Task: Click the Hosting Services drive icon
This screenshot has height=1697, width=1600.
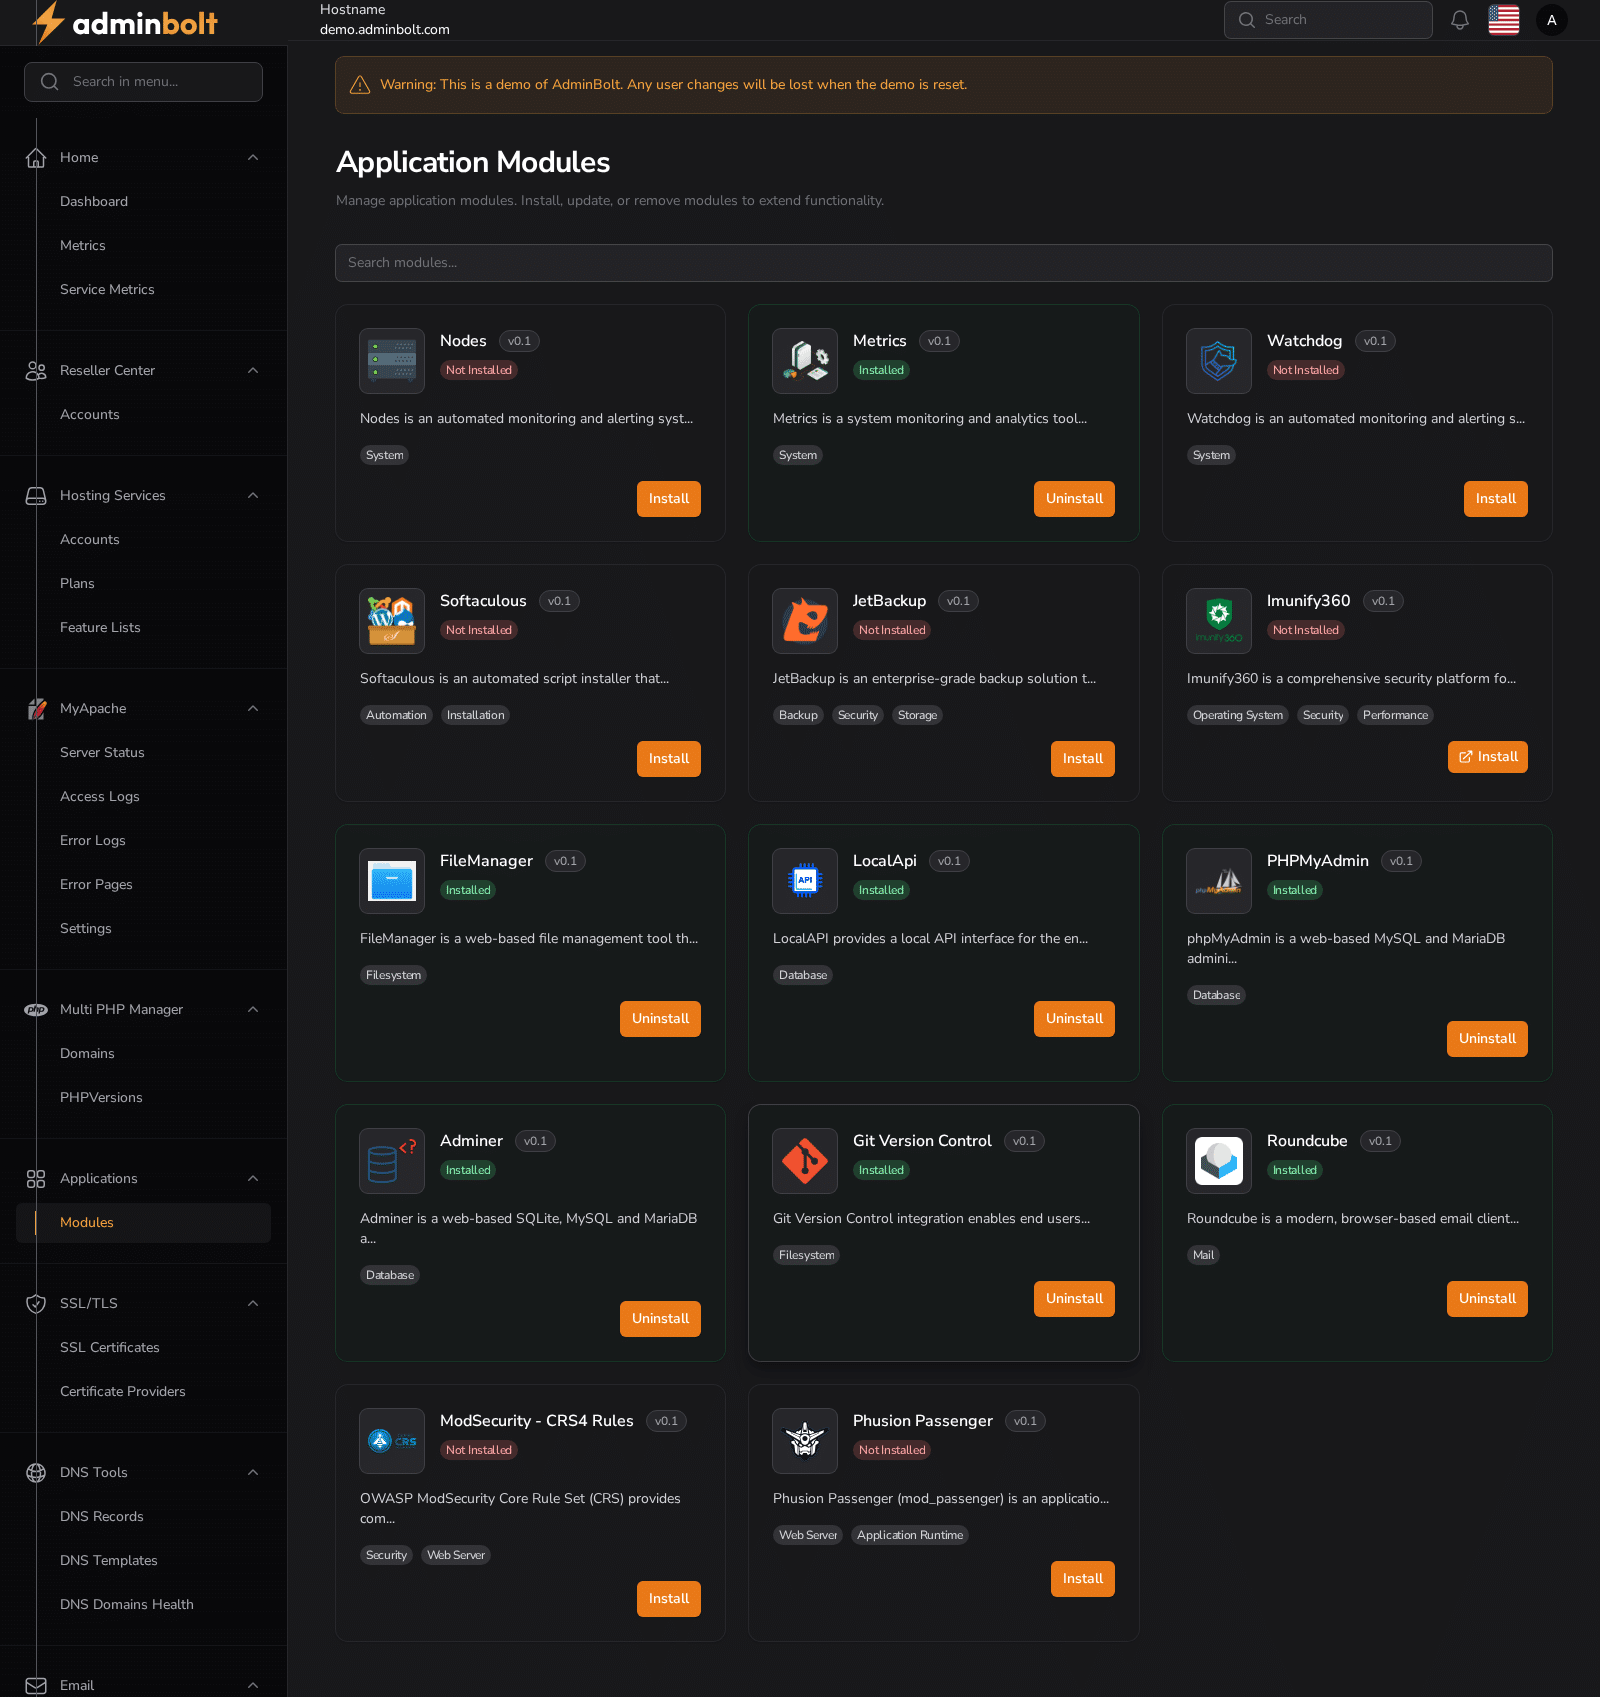Action: 36,496
